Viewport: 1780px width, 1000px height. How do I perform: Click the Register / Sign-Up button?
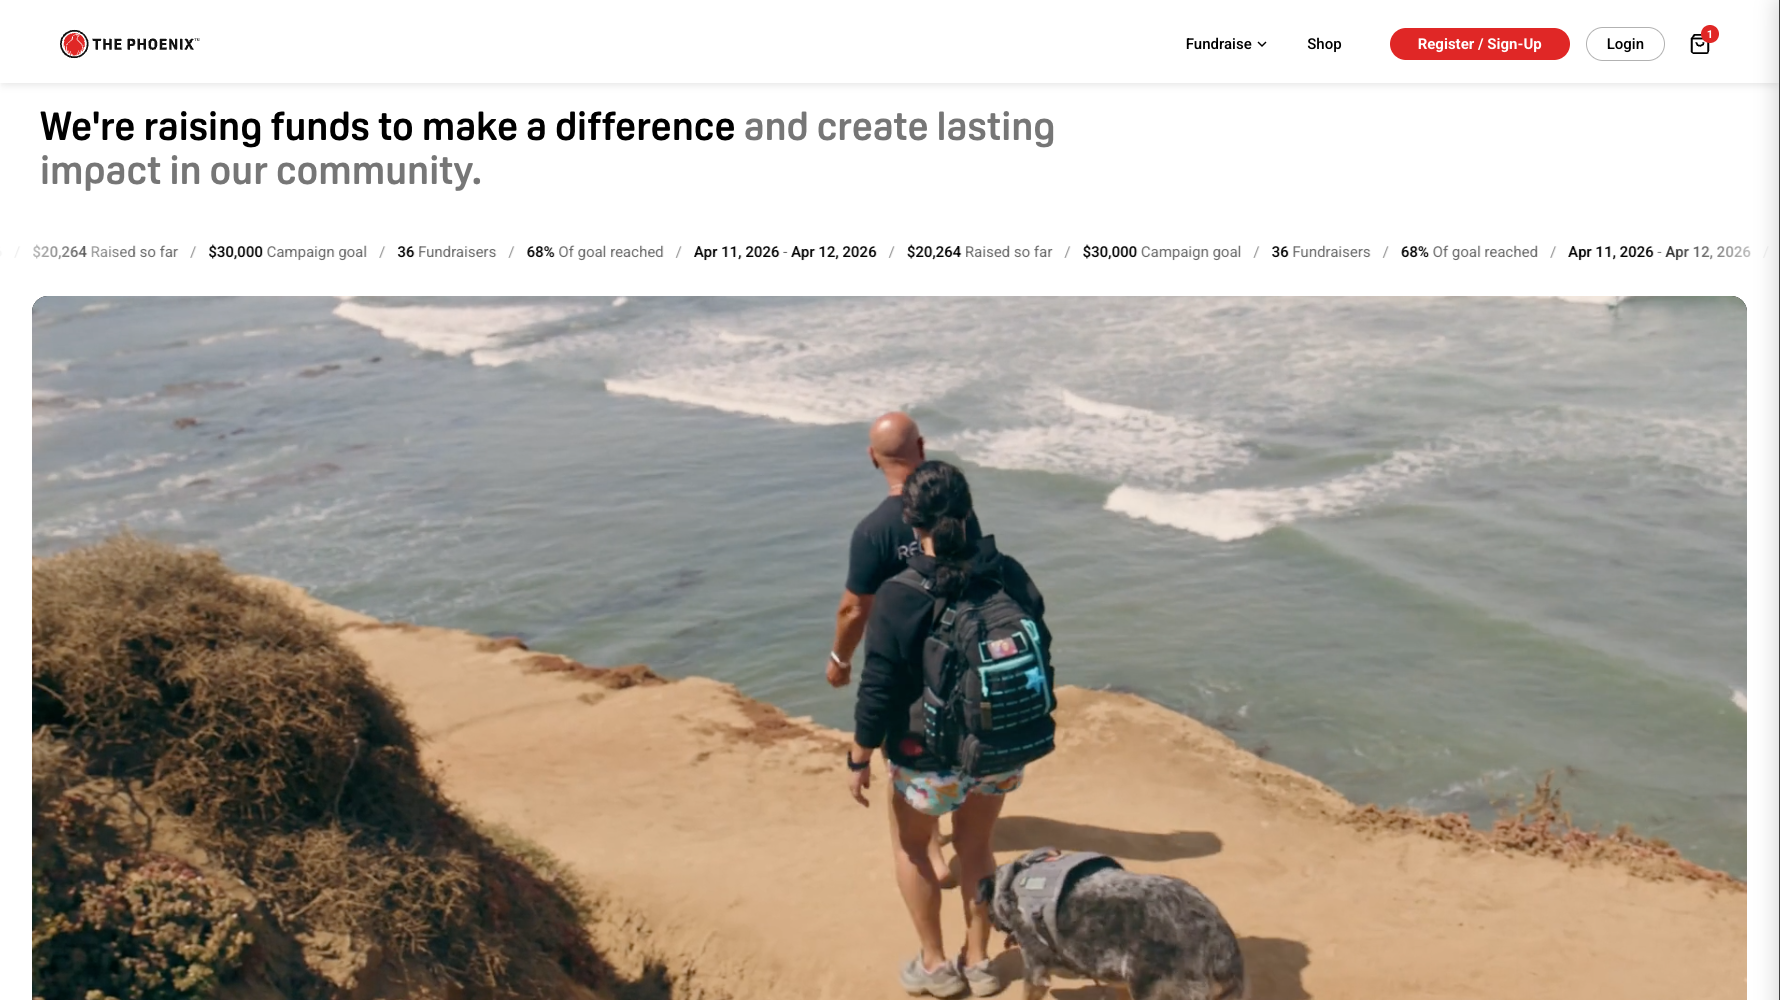(x=1479, y=44)
